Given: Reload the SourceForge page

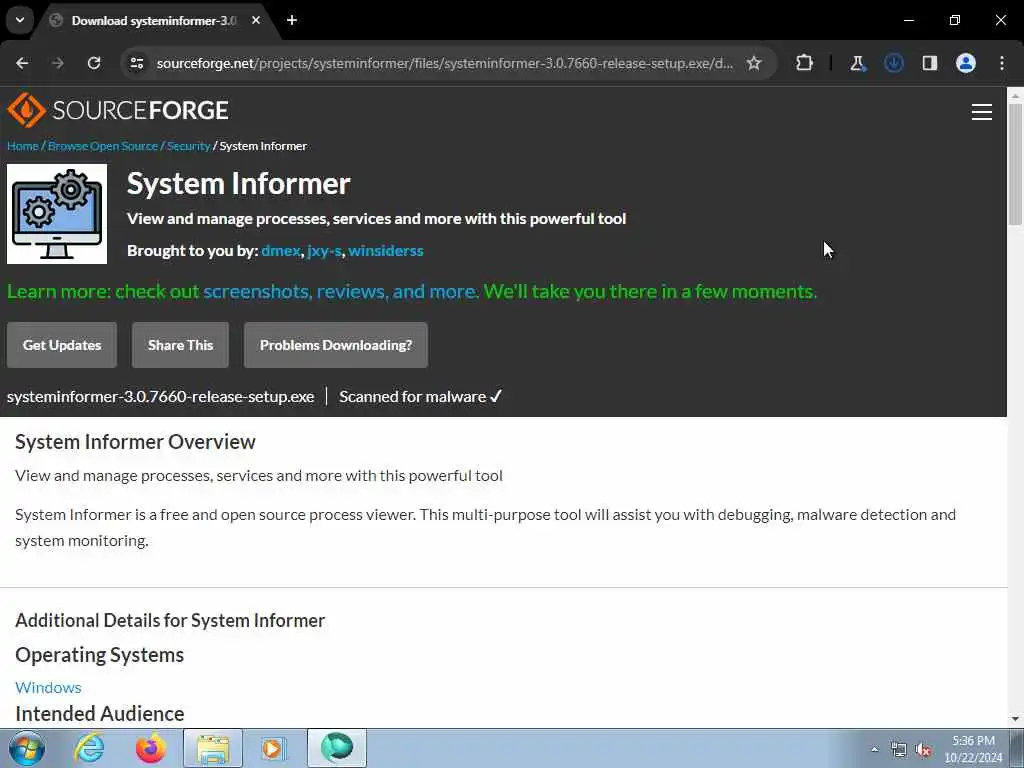Looking at the screenshot, I should [x=94, y=63].
